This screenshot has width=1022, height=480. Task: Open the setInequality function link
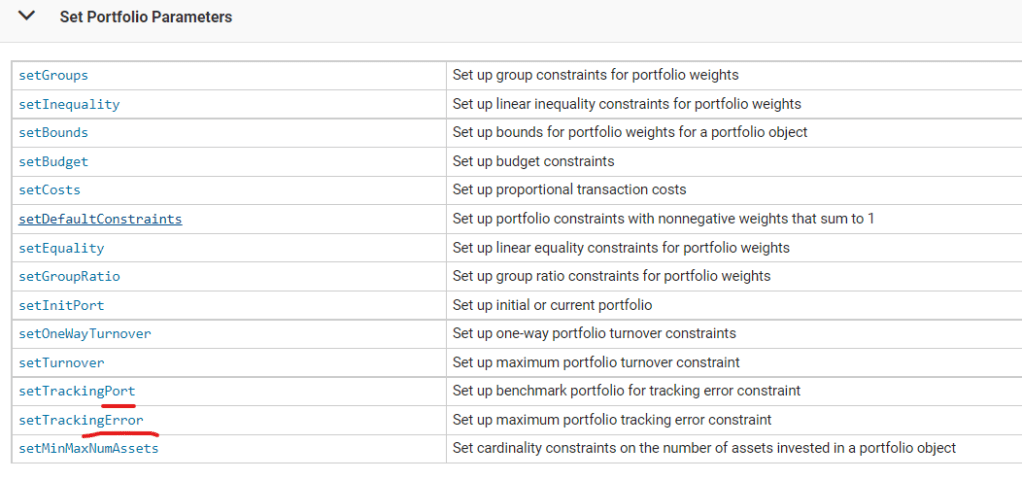pyautogui.click(x=69, y=104)
